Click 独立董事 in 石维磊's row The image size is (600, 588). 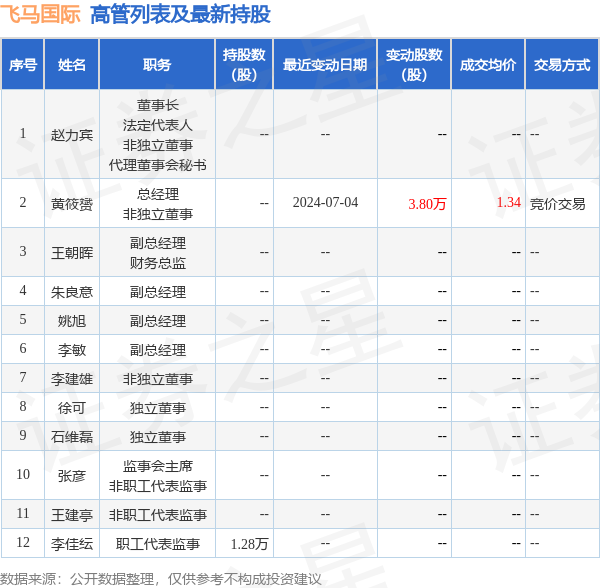click(158, 437)
